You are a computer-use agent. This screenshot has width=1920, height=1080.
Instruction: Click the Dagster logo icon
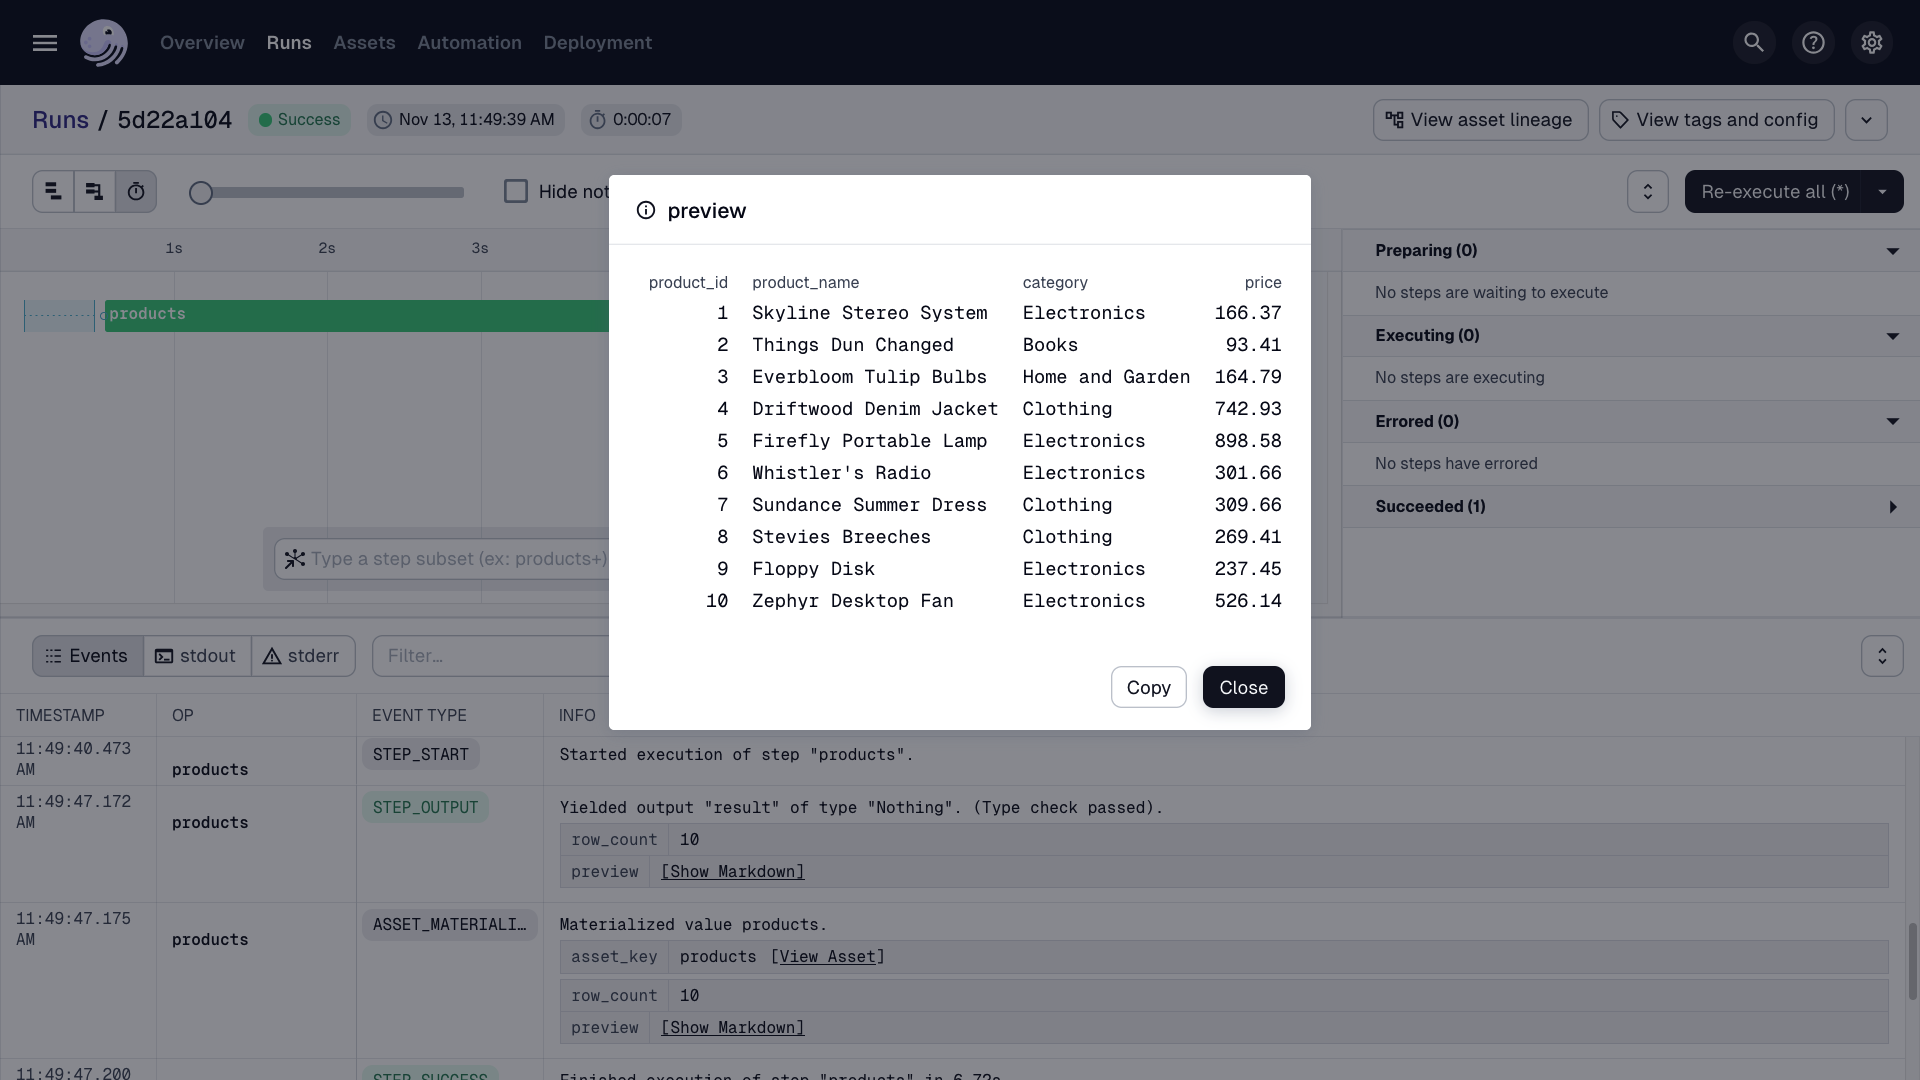pos(104,43)
